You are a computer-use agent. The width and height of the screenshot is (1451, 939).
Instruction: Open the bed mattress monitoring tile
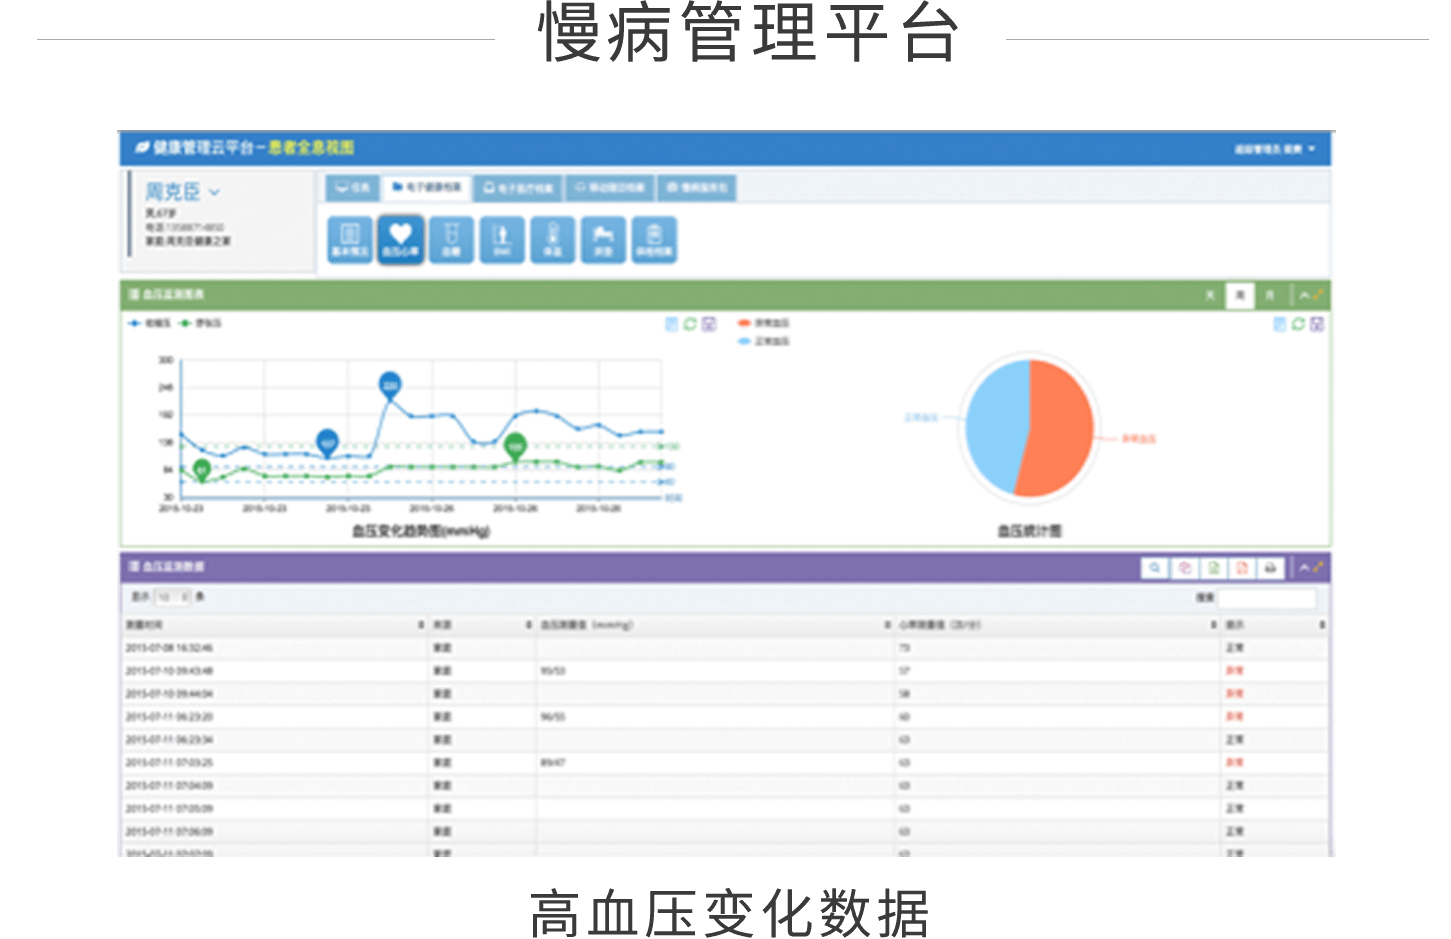click(603, 240)
